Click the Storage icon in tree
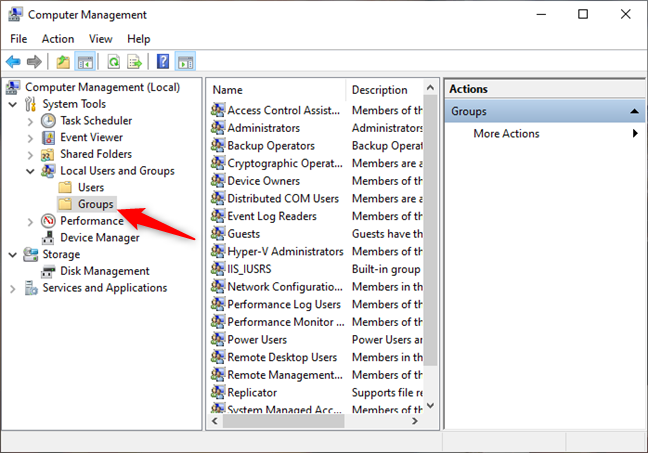This screenshot has height=453, width=648. click(x=31, y=254)
